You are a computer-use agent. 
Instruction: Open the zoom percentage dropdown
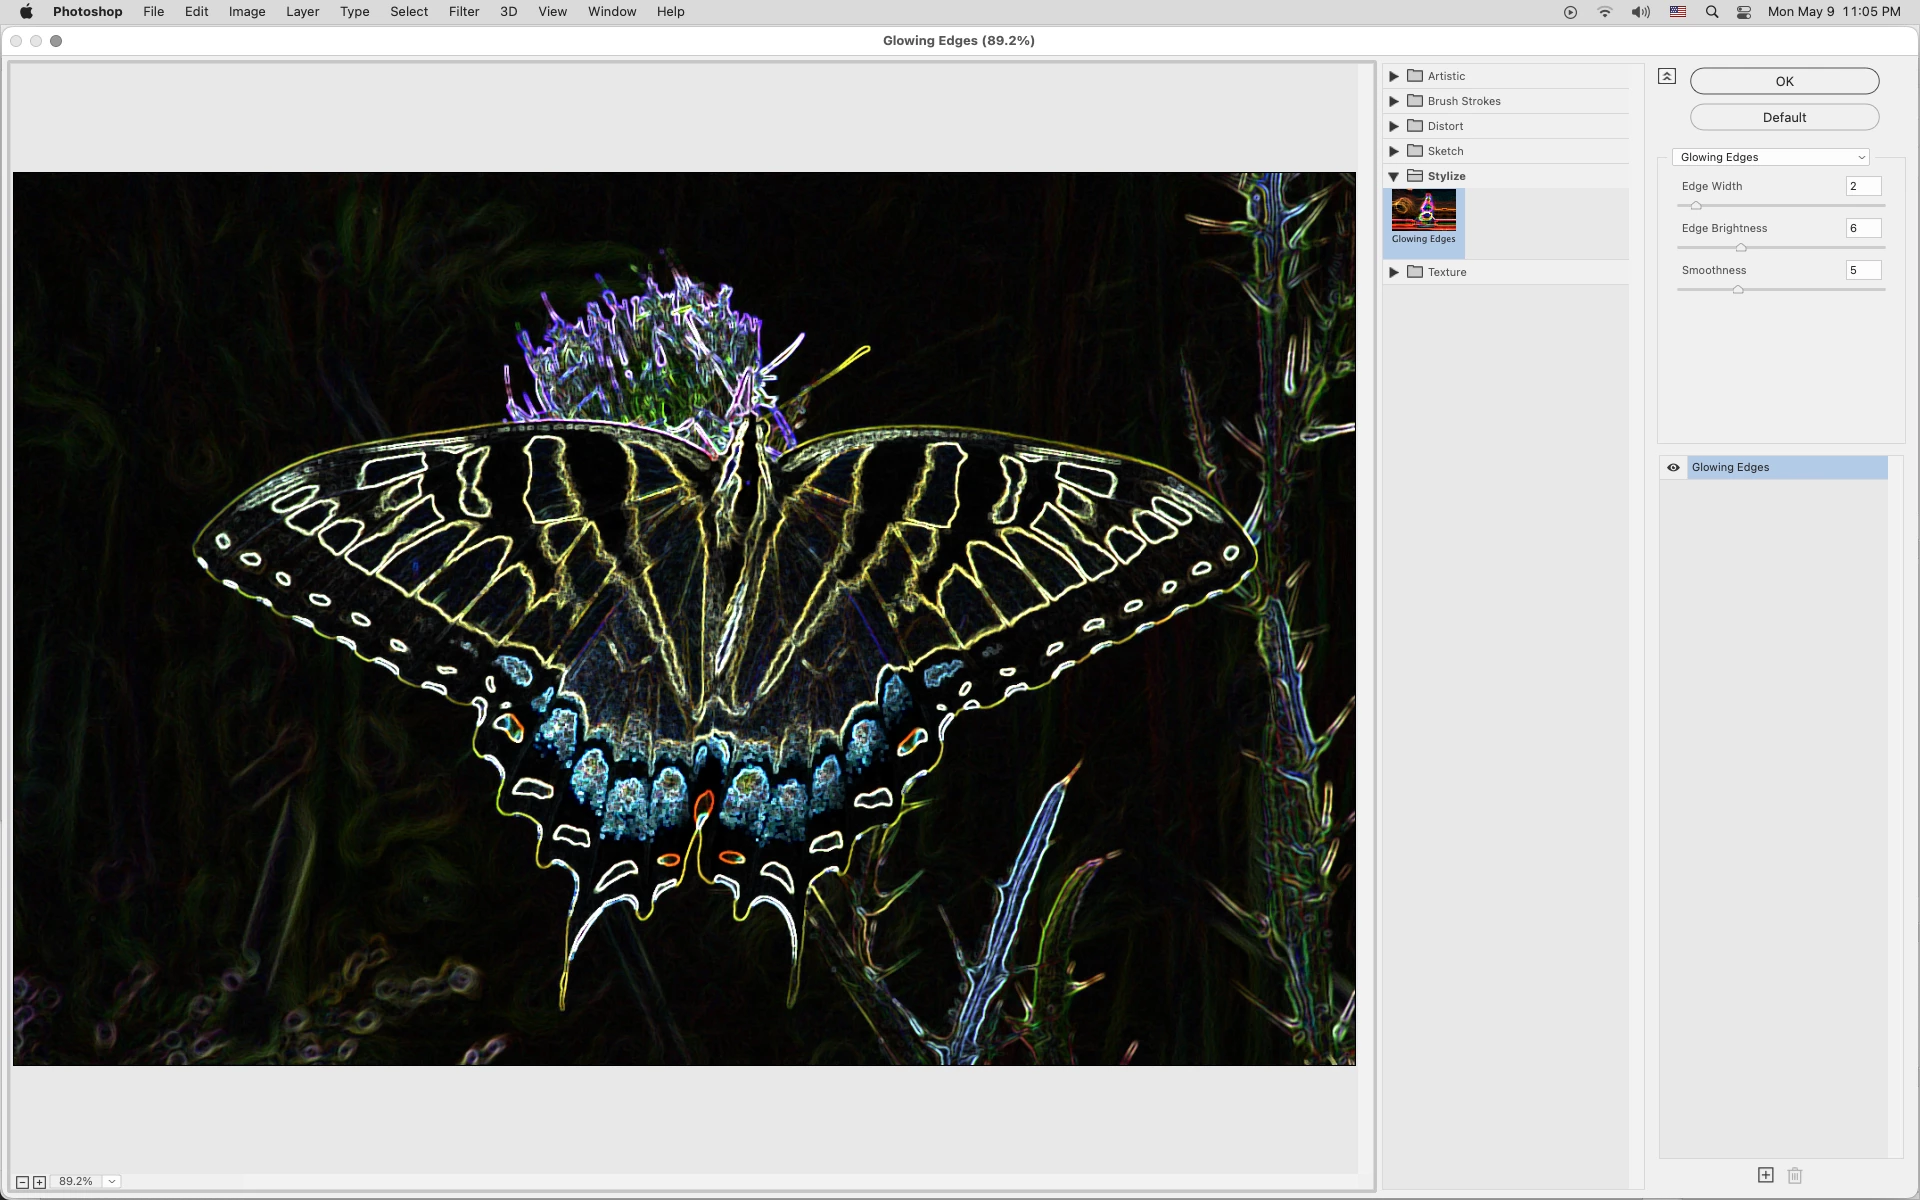[x=112, y=1182]
